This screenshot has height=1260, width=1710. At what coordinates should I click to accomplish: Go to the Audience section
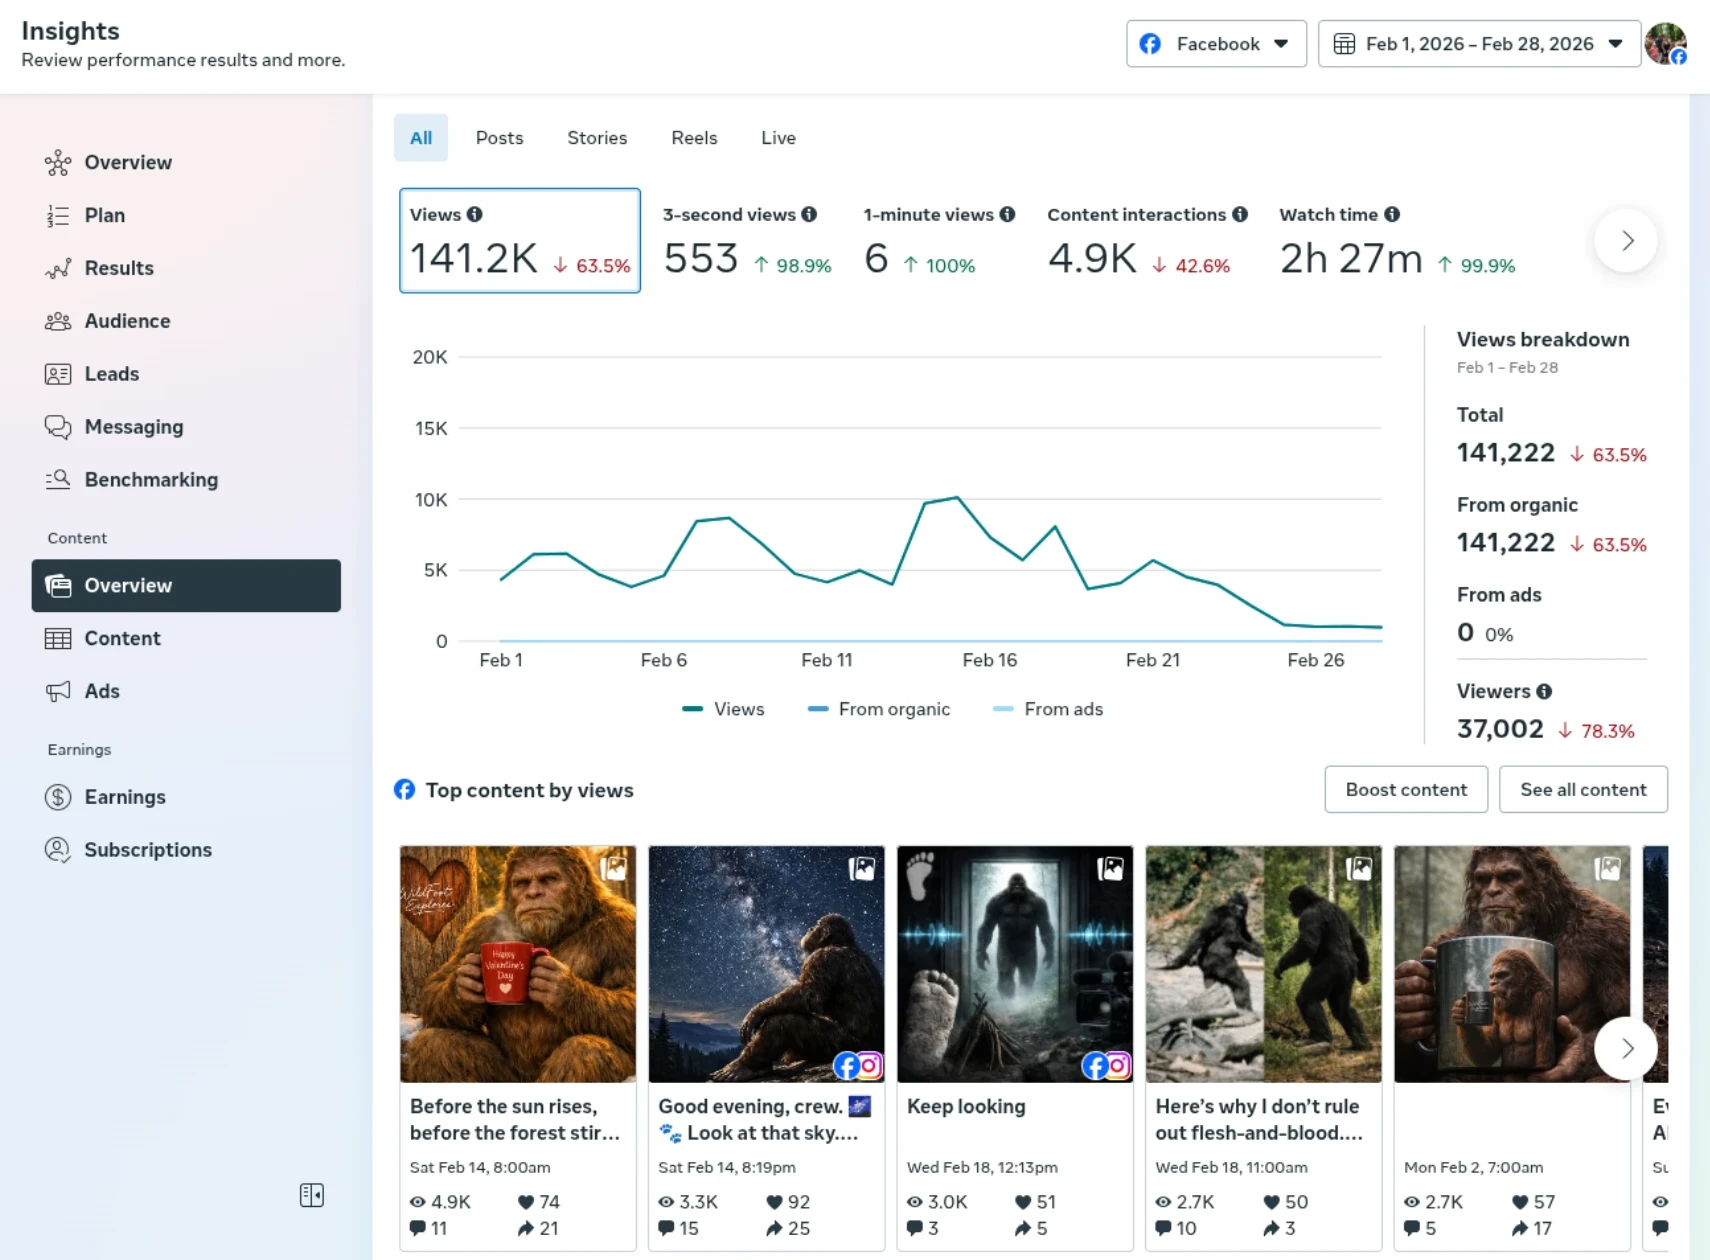pos(127,321)
